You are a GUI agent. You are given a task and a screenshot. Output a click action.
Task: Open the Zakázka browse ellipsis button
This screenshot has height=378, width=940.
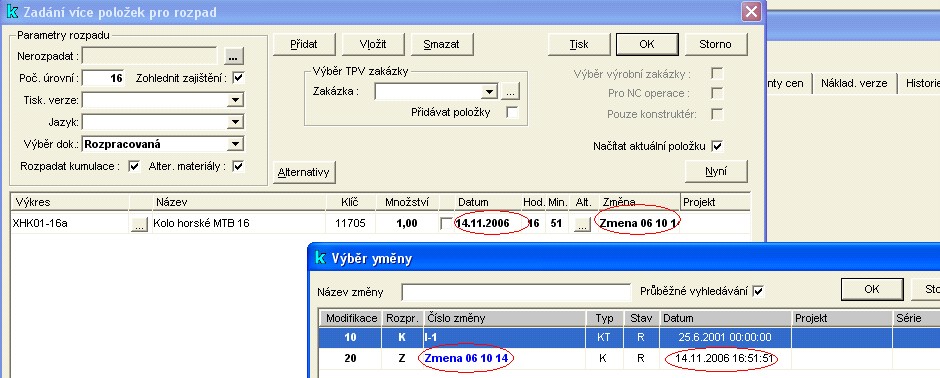tap(510, 92)
